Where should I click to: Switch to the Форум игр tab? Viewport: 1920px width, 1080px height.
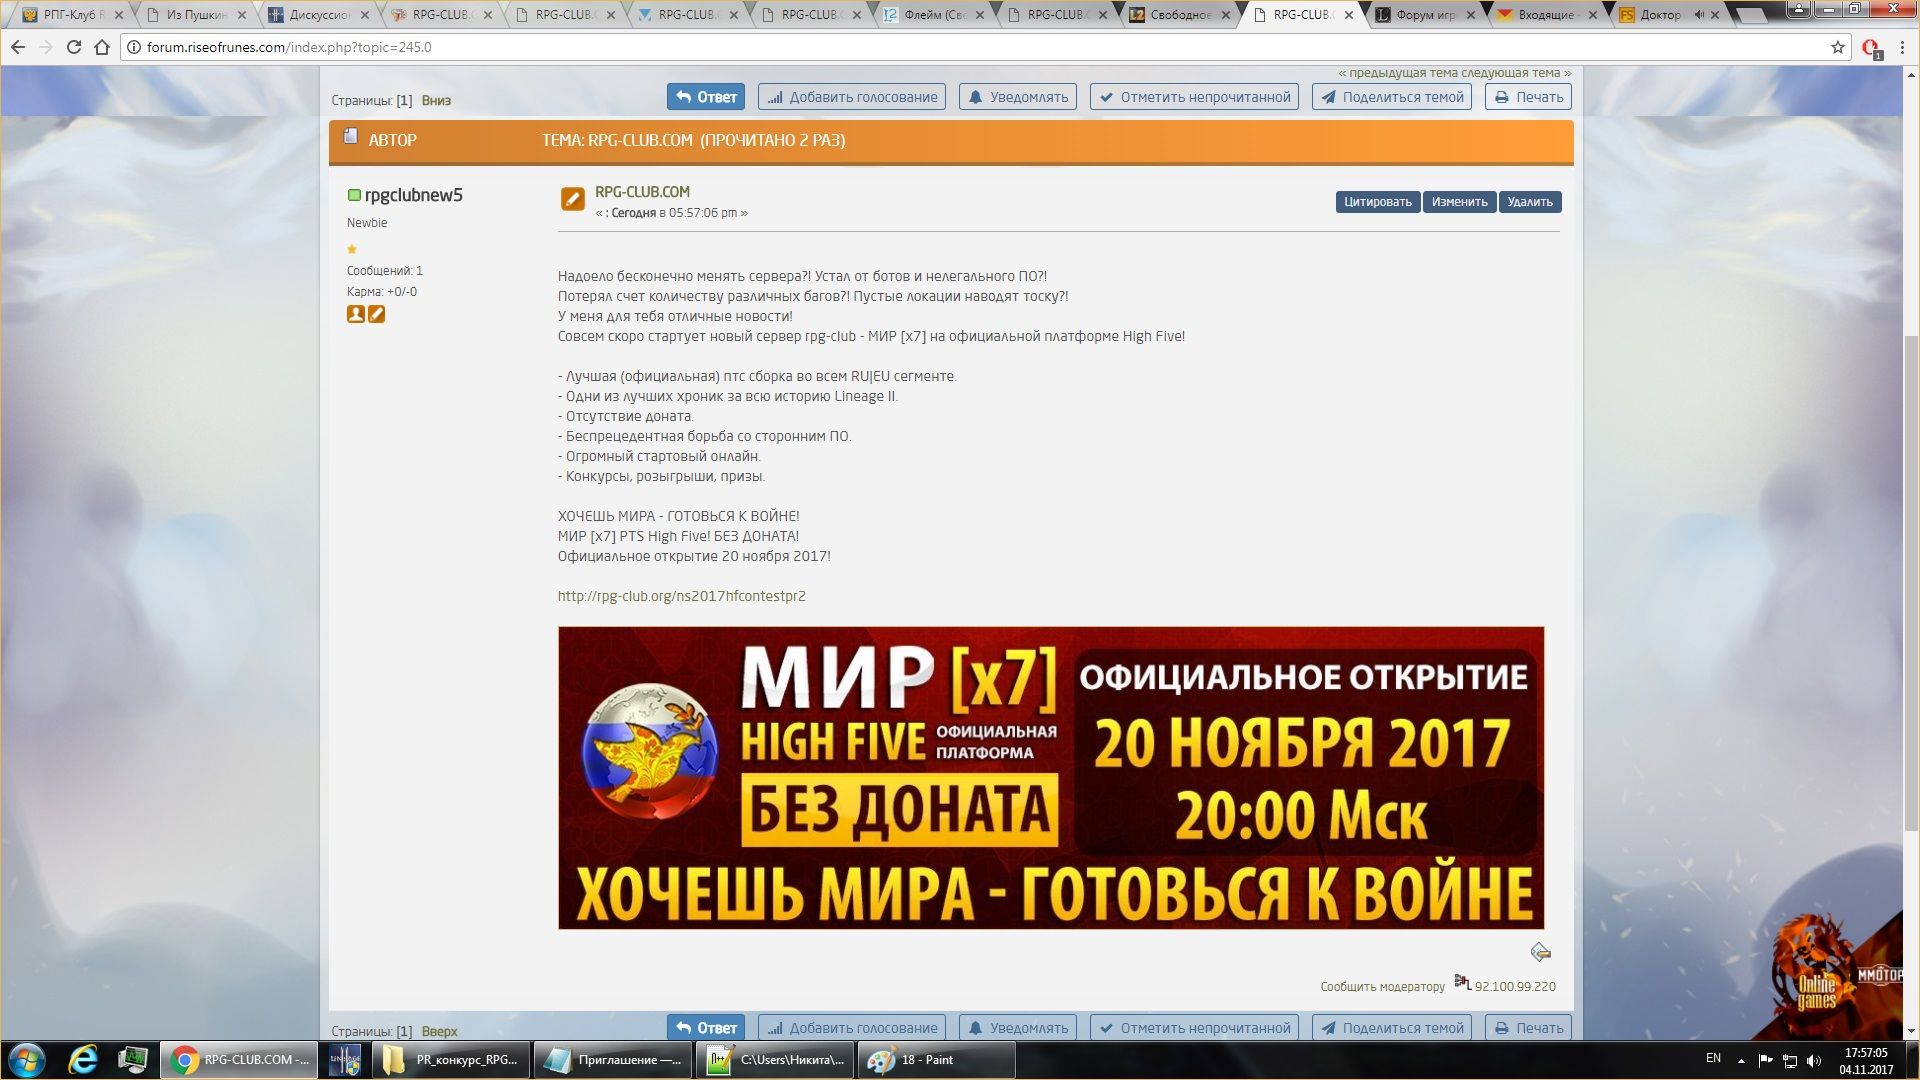coord(1427,15)
